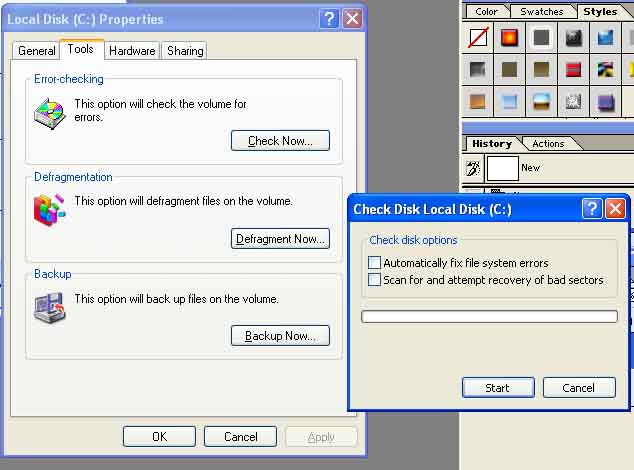Click OK in Local Disk Properties
Image resolution: width=634 pixels, height=470 pixels.
point(159,437)
